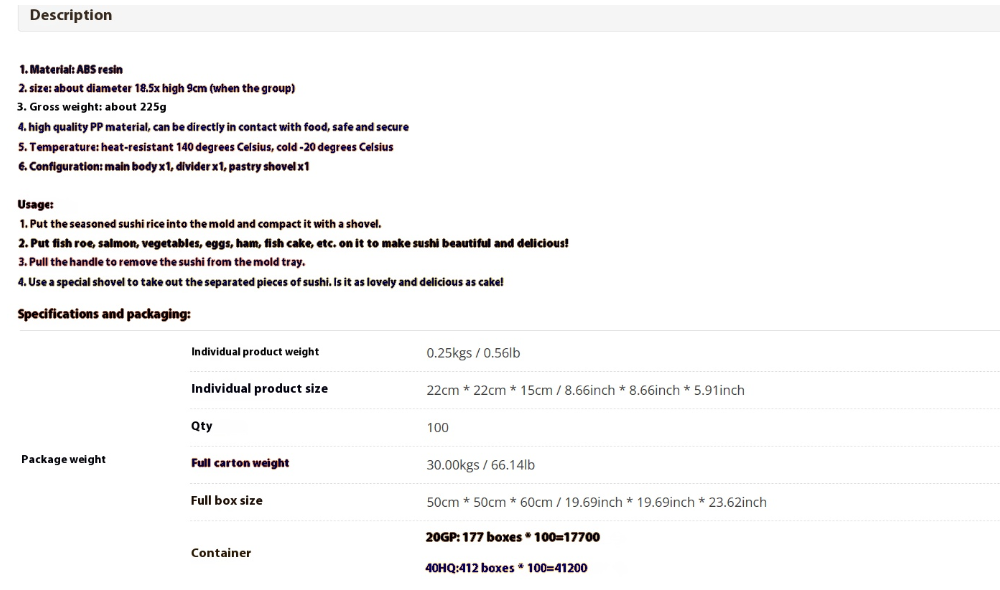This screenshot has width=1000, height=590.
Task: Select the heat-resistant temperature line
Action: coord(205,147)
